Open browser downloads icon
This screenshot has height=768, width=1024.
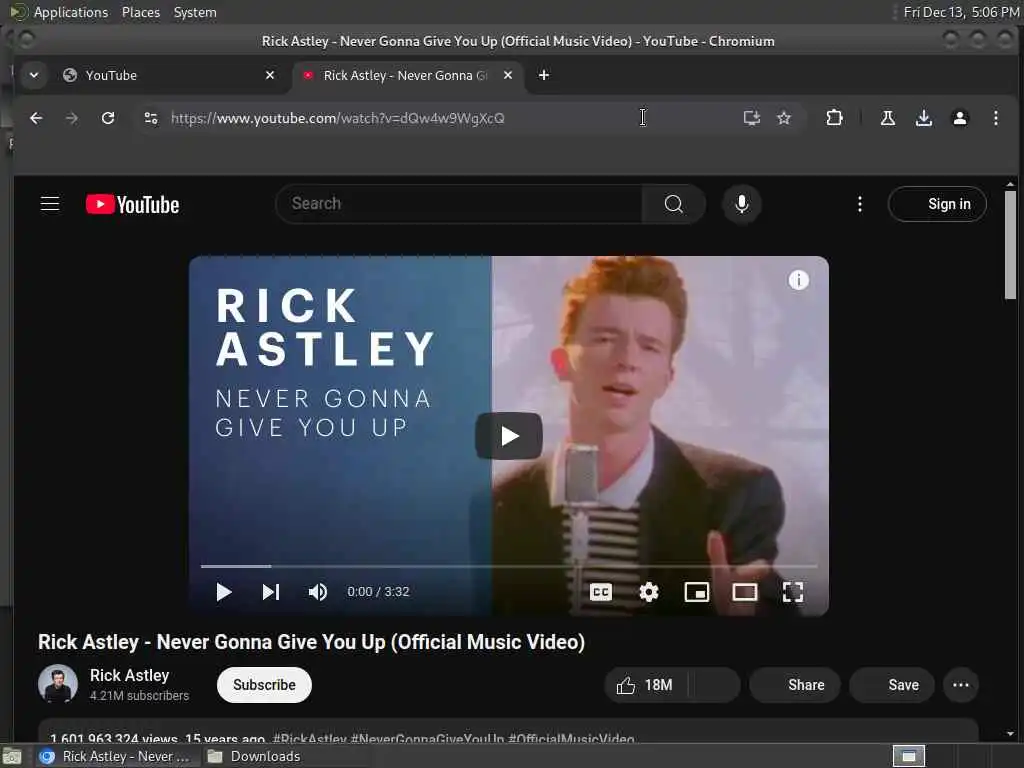click(x=923, y=118)
